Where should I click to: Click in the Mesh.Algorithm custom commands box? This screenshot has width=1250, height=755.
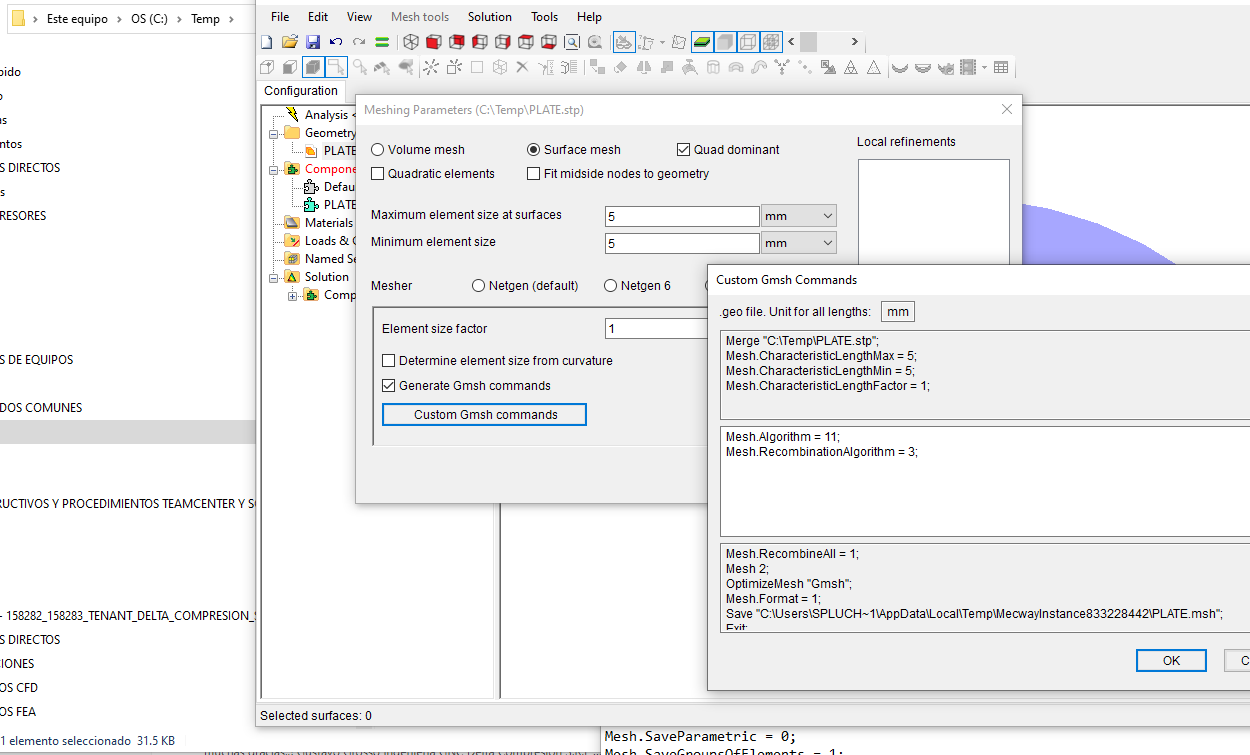pyautogui.click(x=985, y=481)
